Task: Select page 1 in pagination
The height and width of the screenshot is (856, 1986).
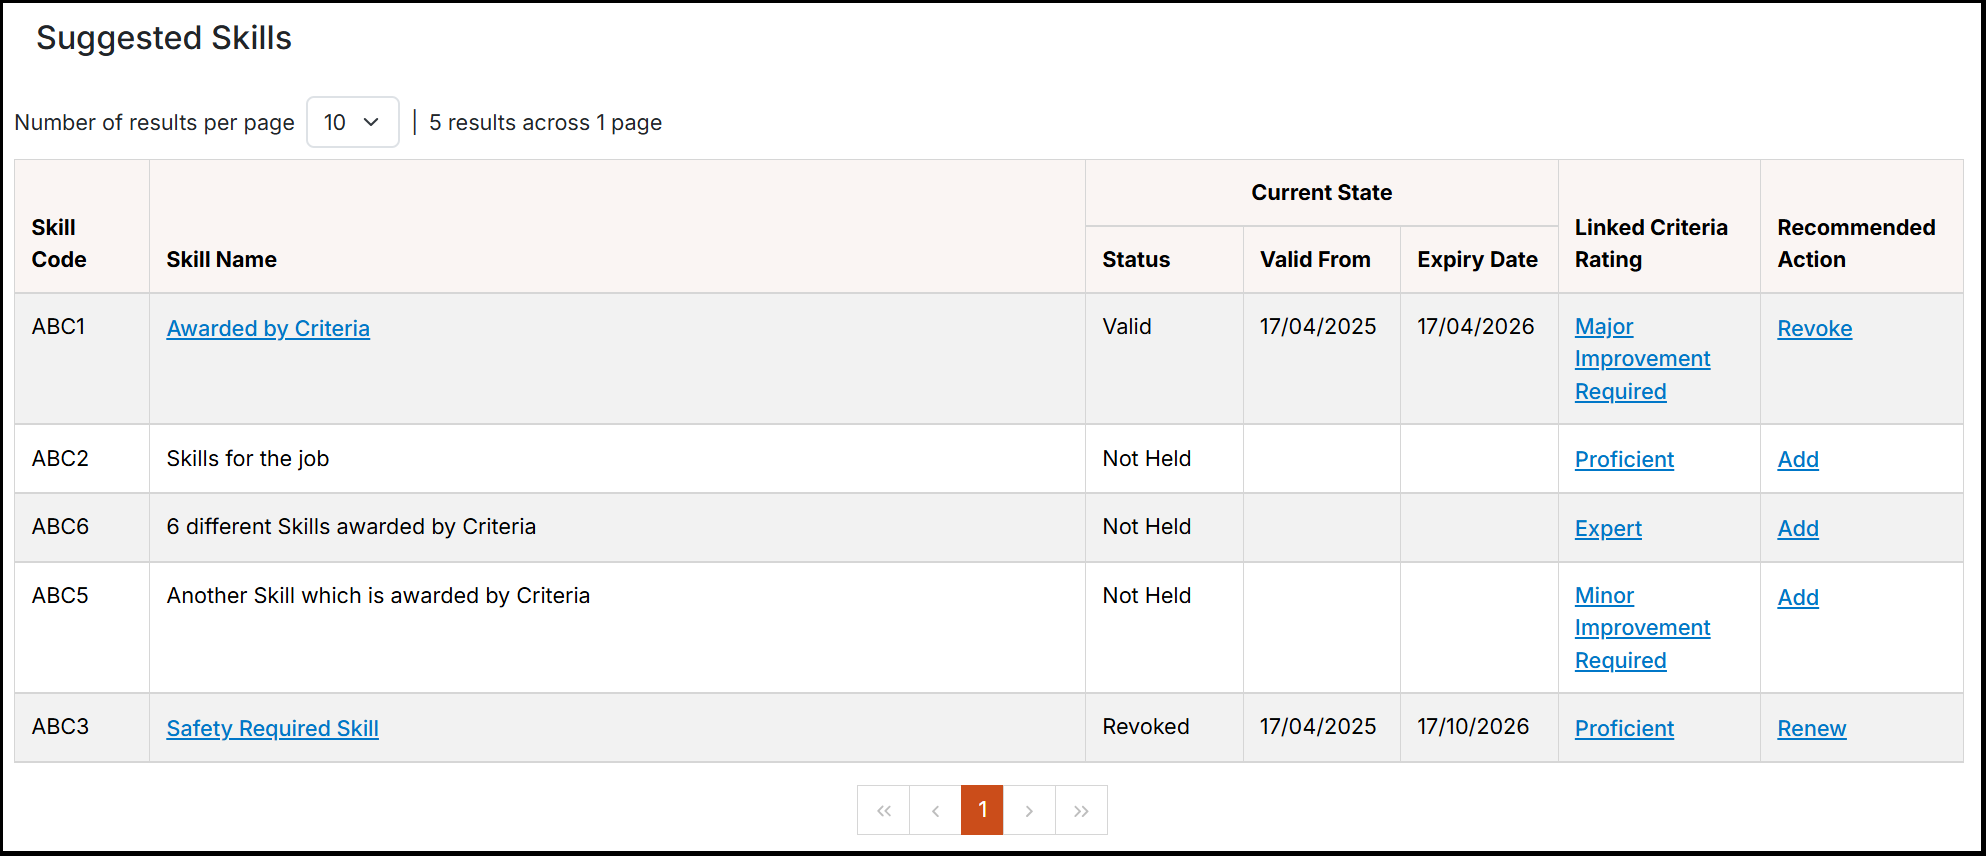Action: pos(982,810)
